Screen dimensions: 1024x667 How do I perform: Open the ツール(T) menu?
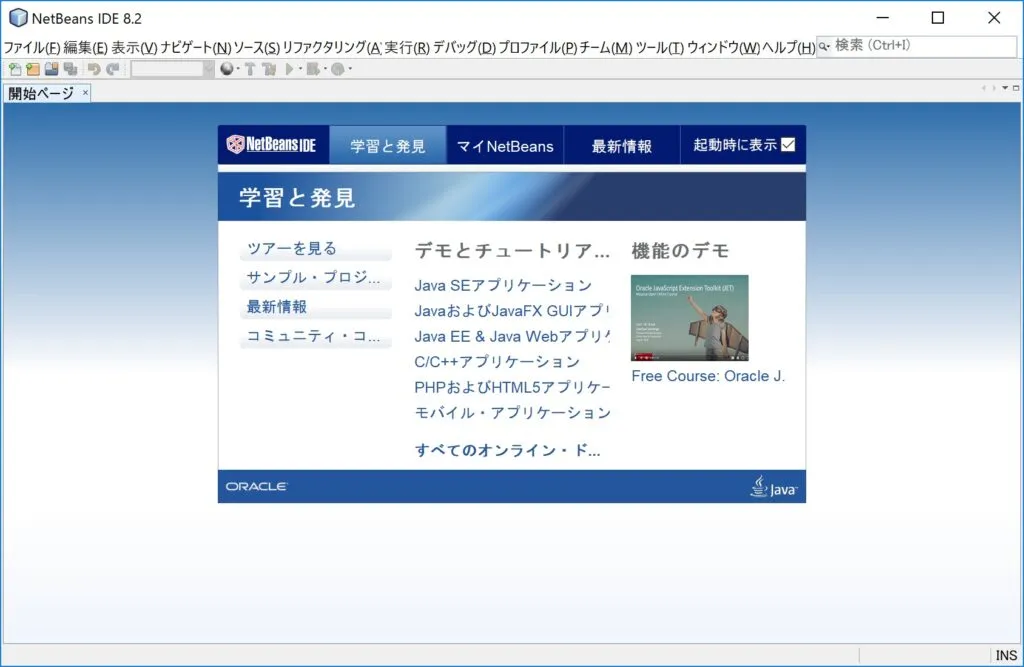(660, 48)
